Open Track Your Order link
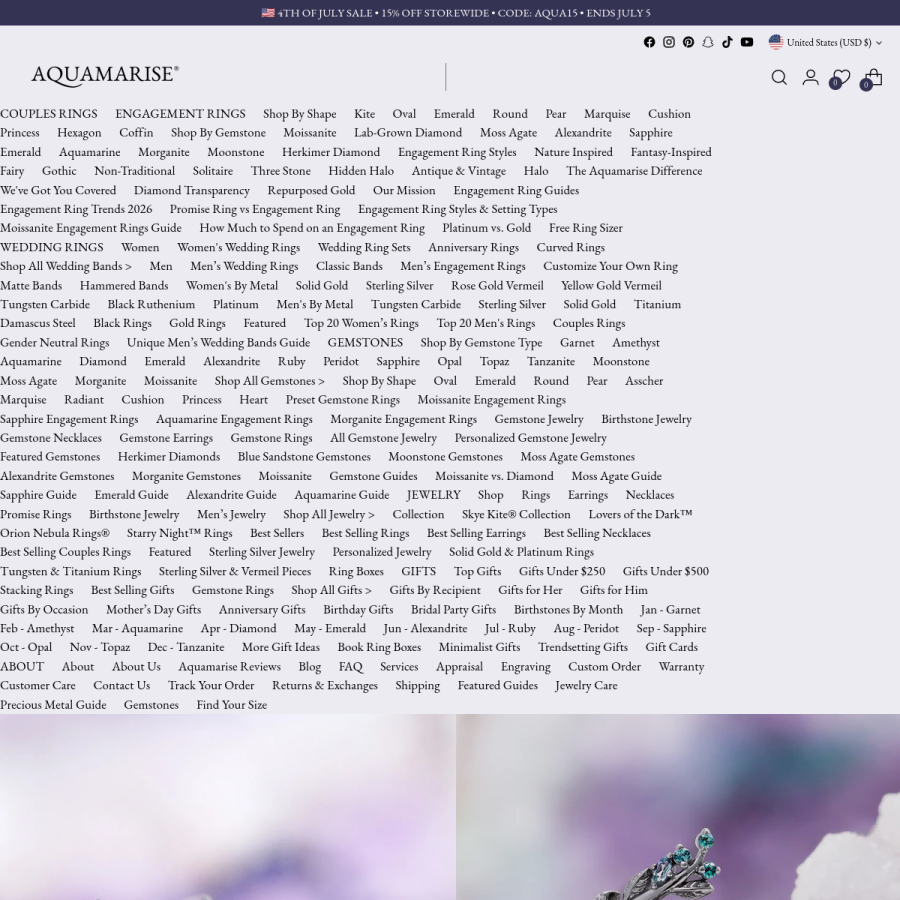Viewport: 900px width, 900px height. point(211,685)
